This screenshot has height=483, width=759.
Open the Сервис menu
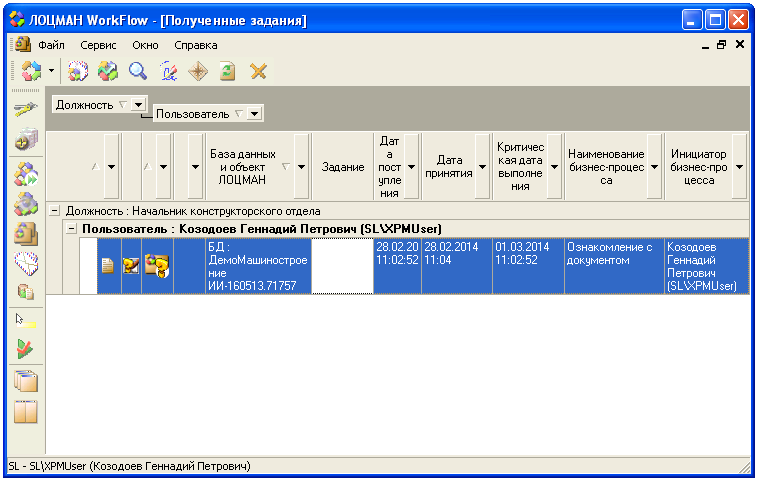point(98,45)
